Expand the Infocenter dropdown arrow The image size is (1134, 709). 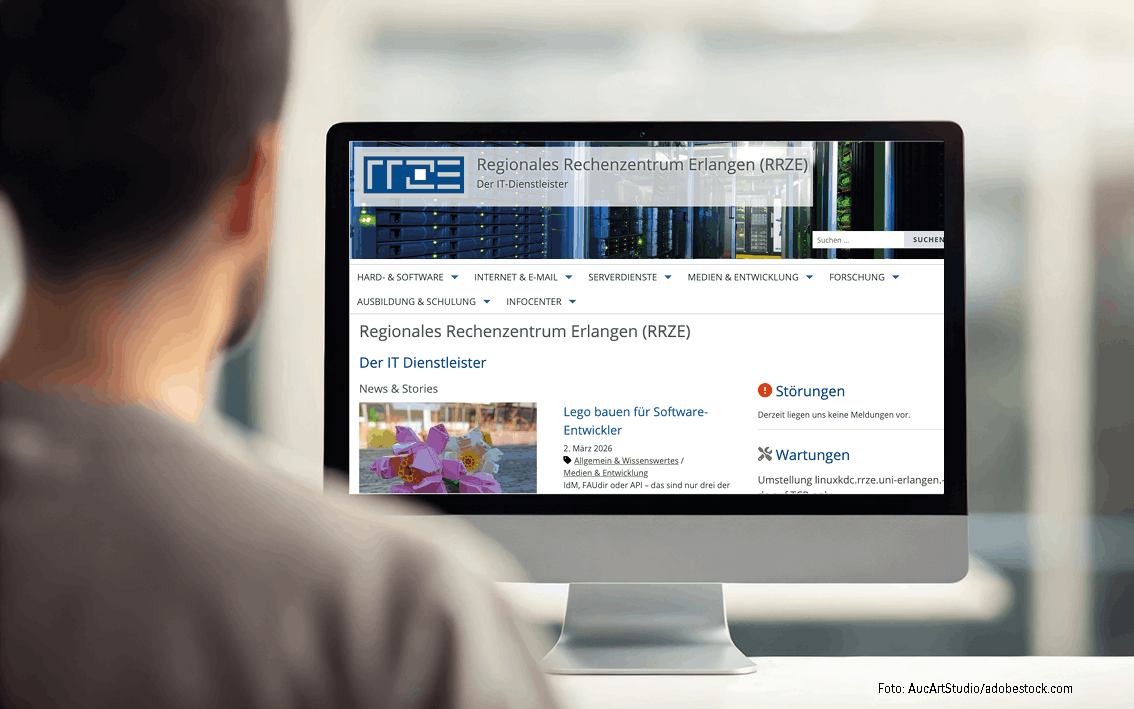[572, 302]
